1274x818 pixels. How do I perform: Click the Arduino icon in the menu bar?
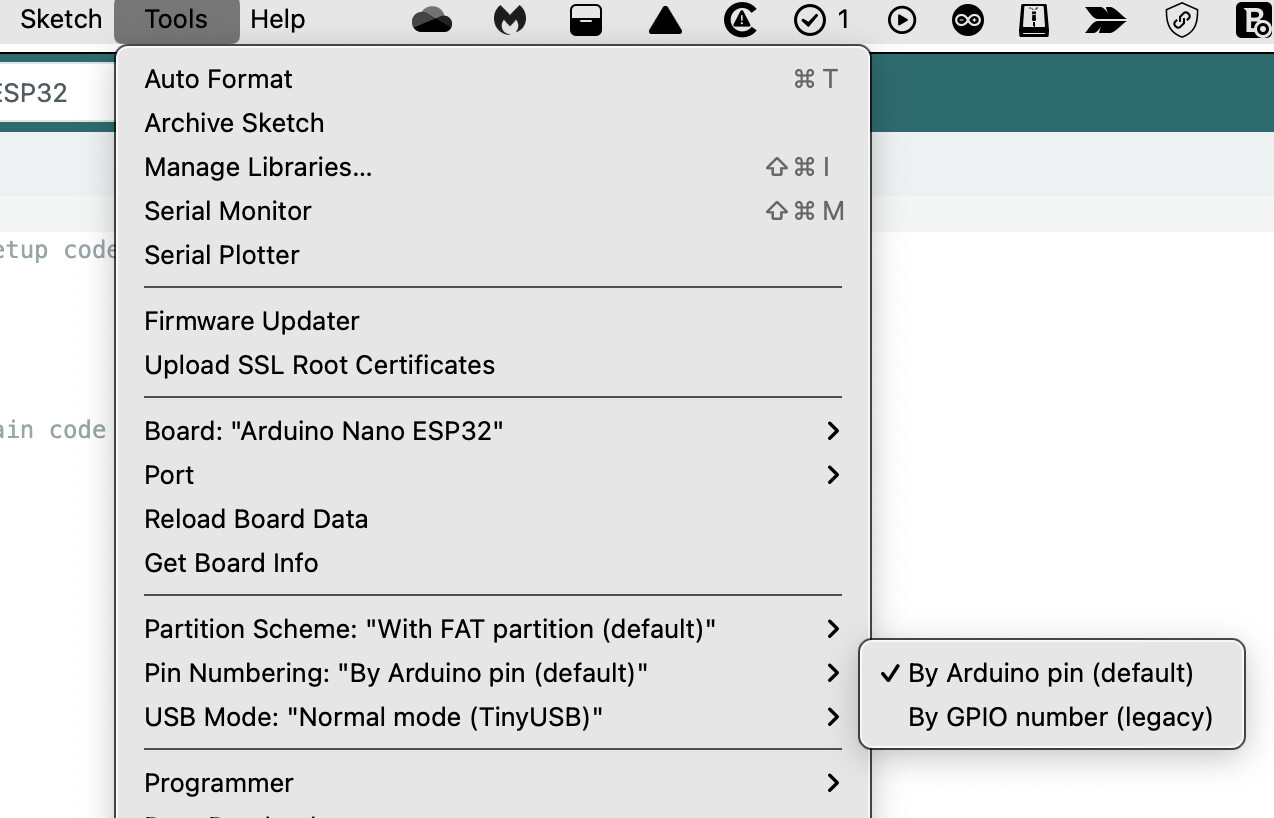[969, 19]
